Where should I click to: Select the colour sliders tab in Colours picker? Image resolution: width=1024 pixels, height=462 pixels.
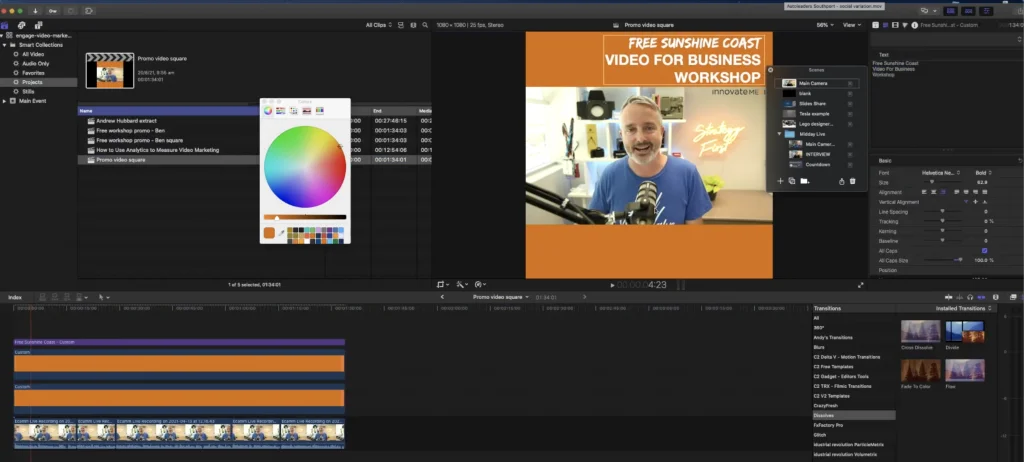pyautogui.click(x=280, y=110)
